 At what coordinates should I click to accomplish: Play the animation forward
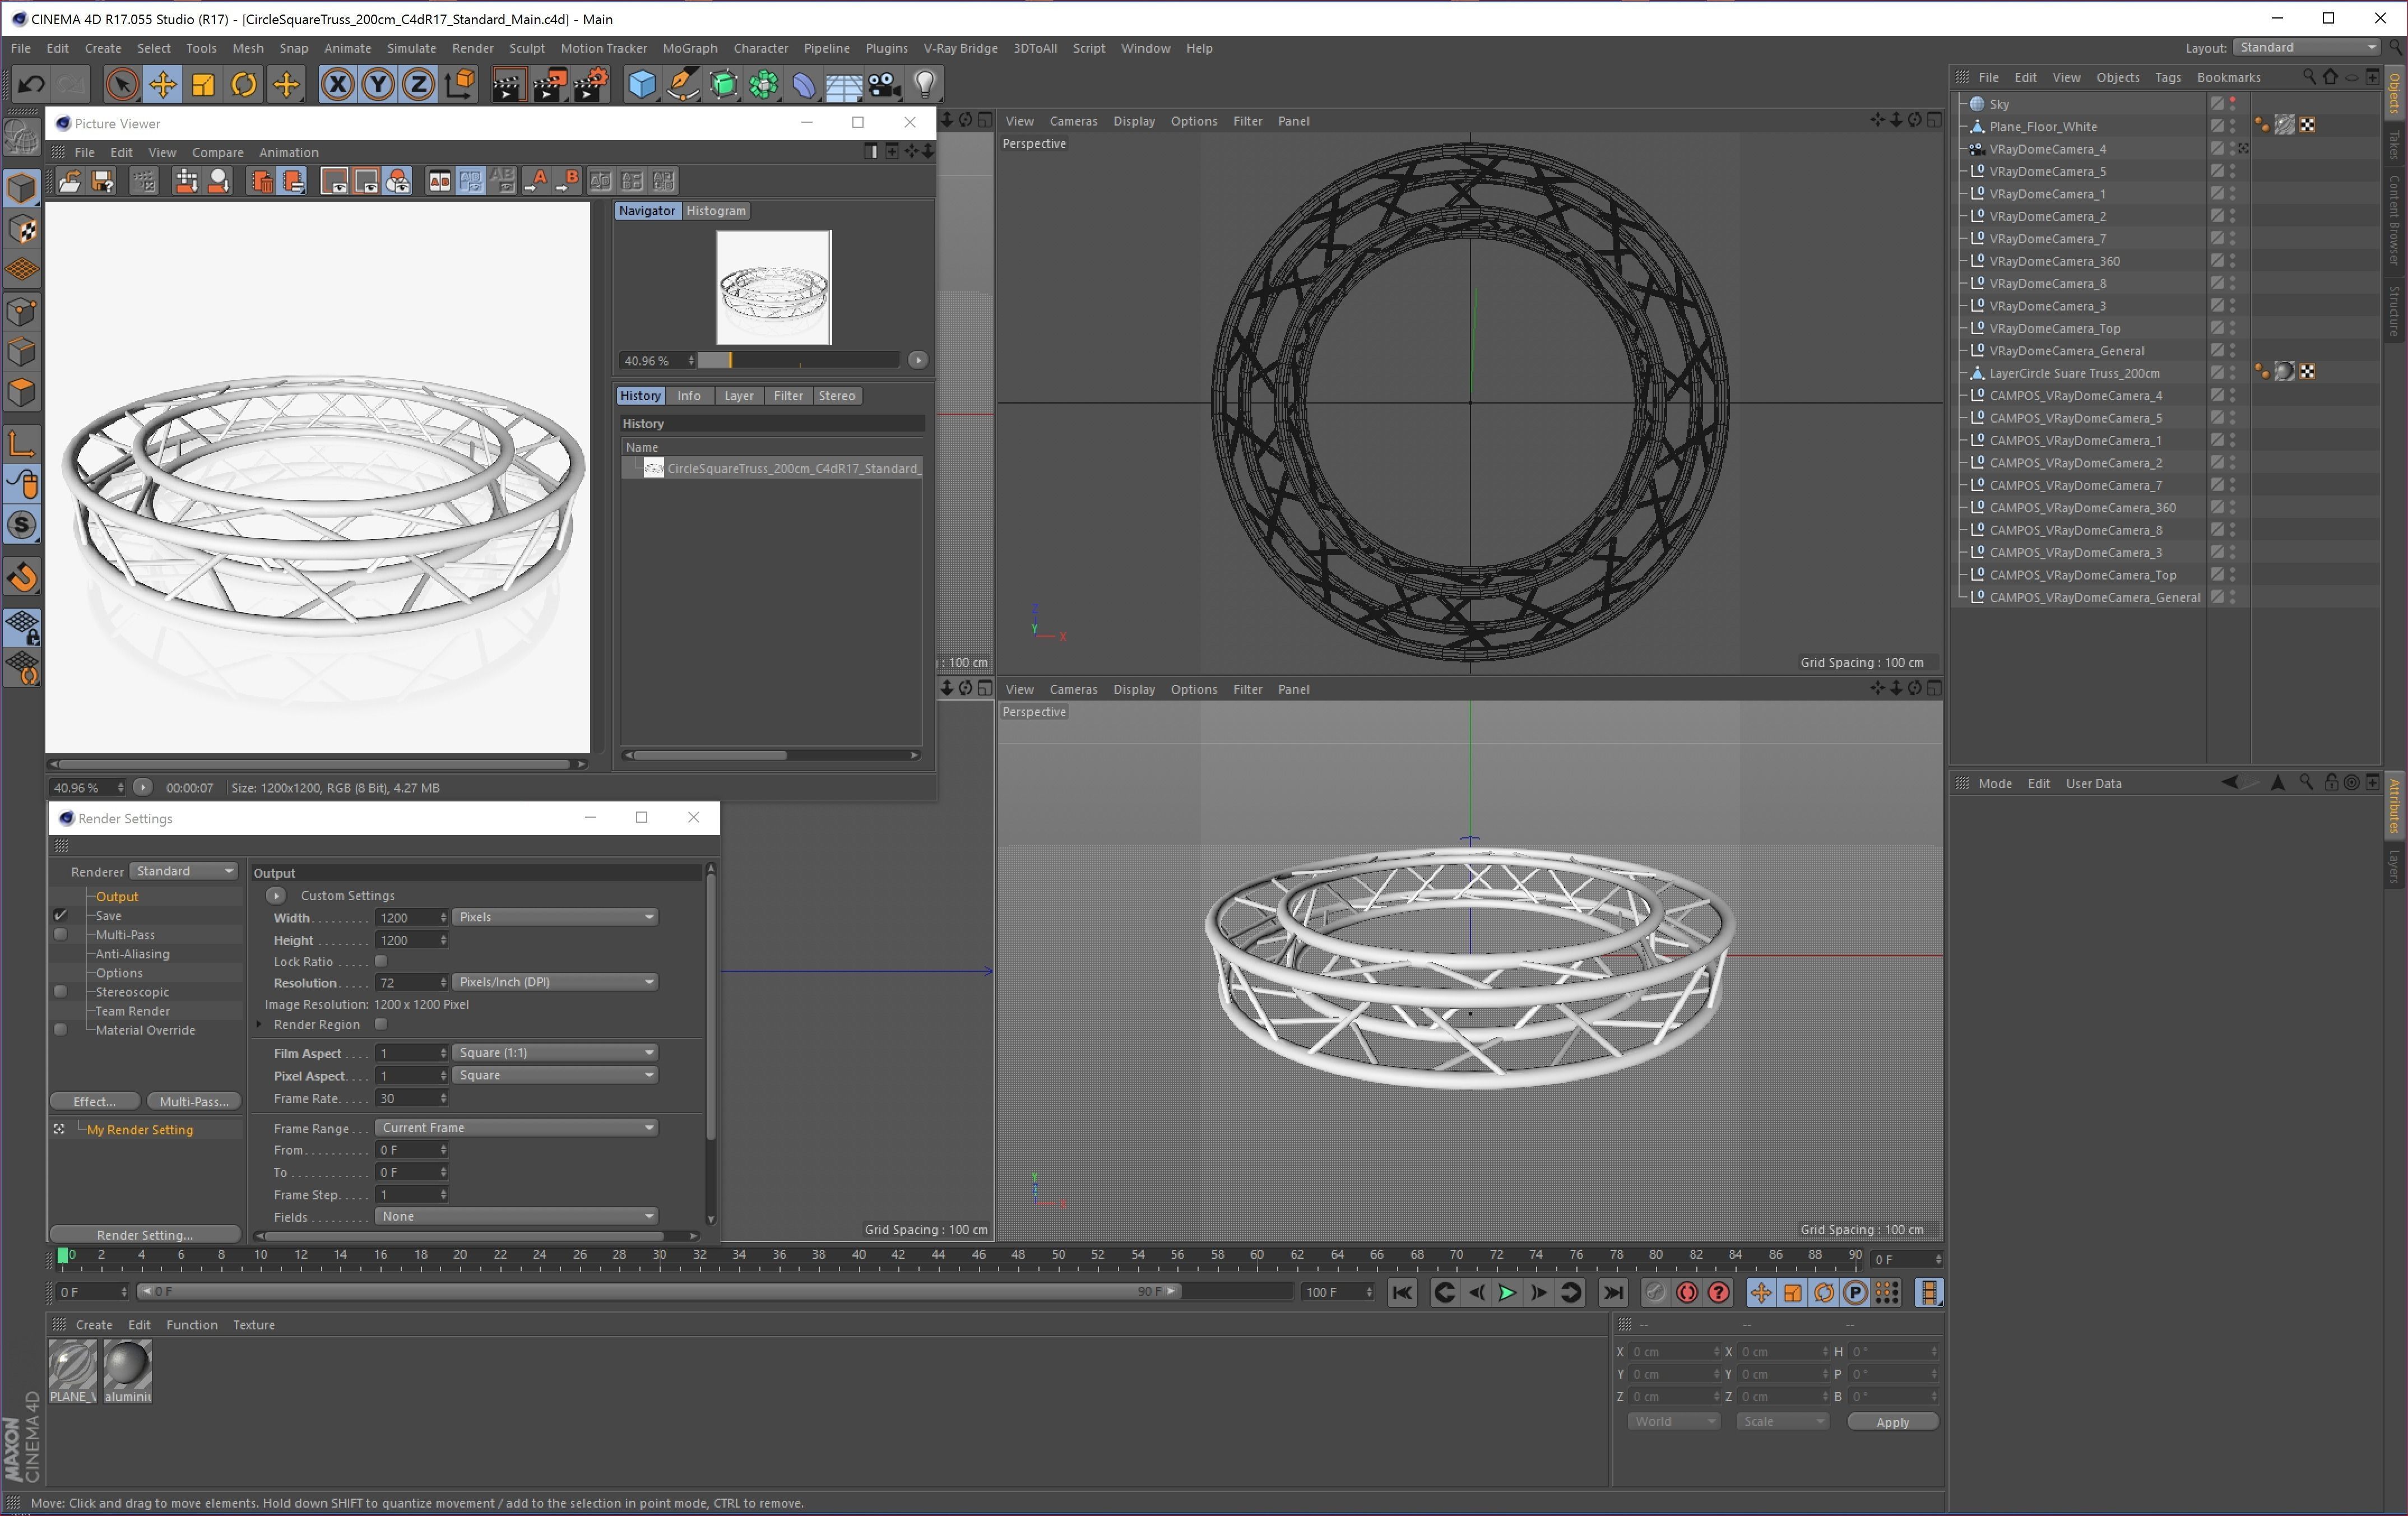[x=1507, y=1292]
